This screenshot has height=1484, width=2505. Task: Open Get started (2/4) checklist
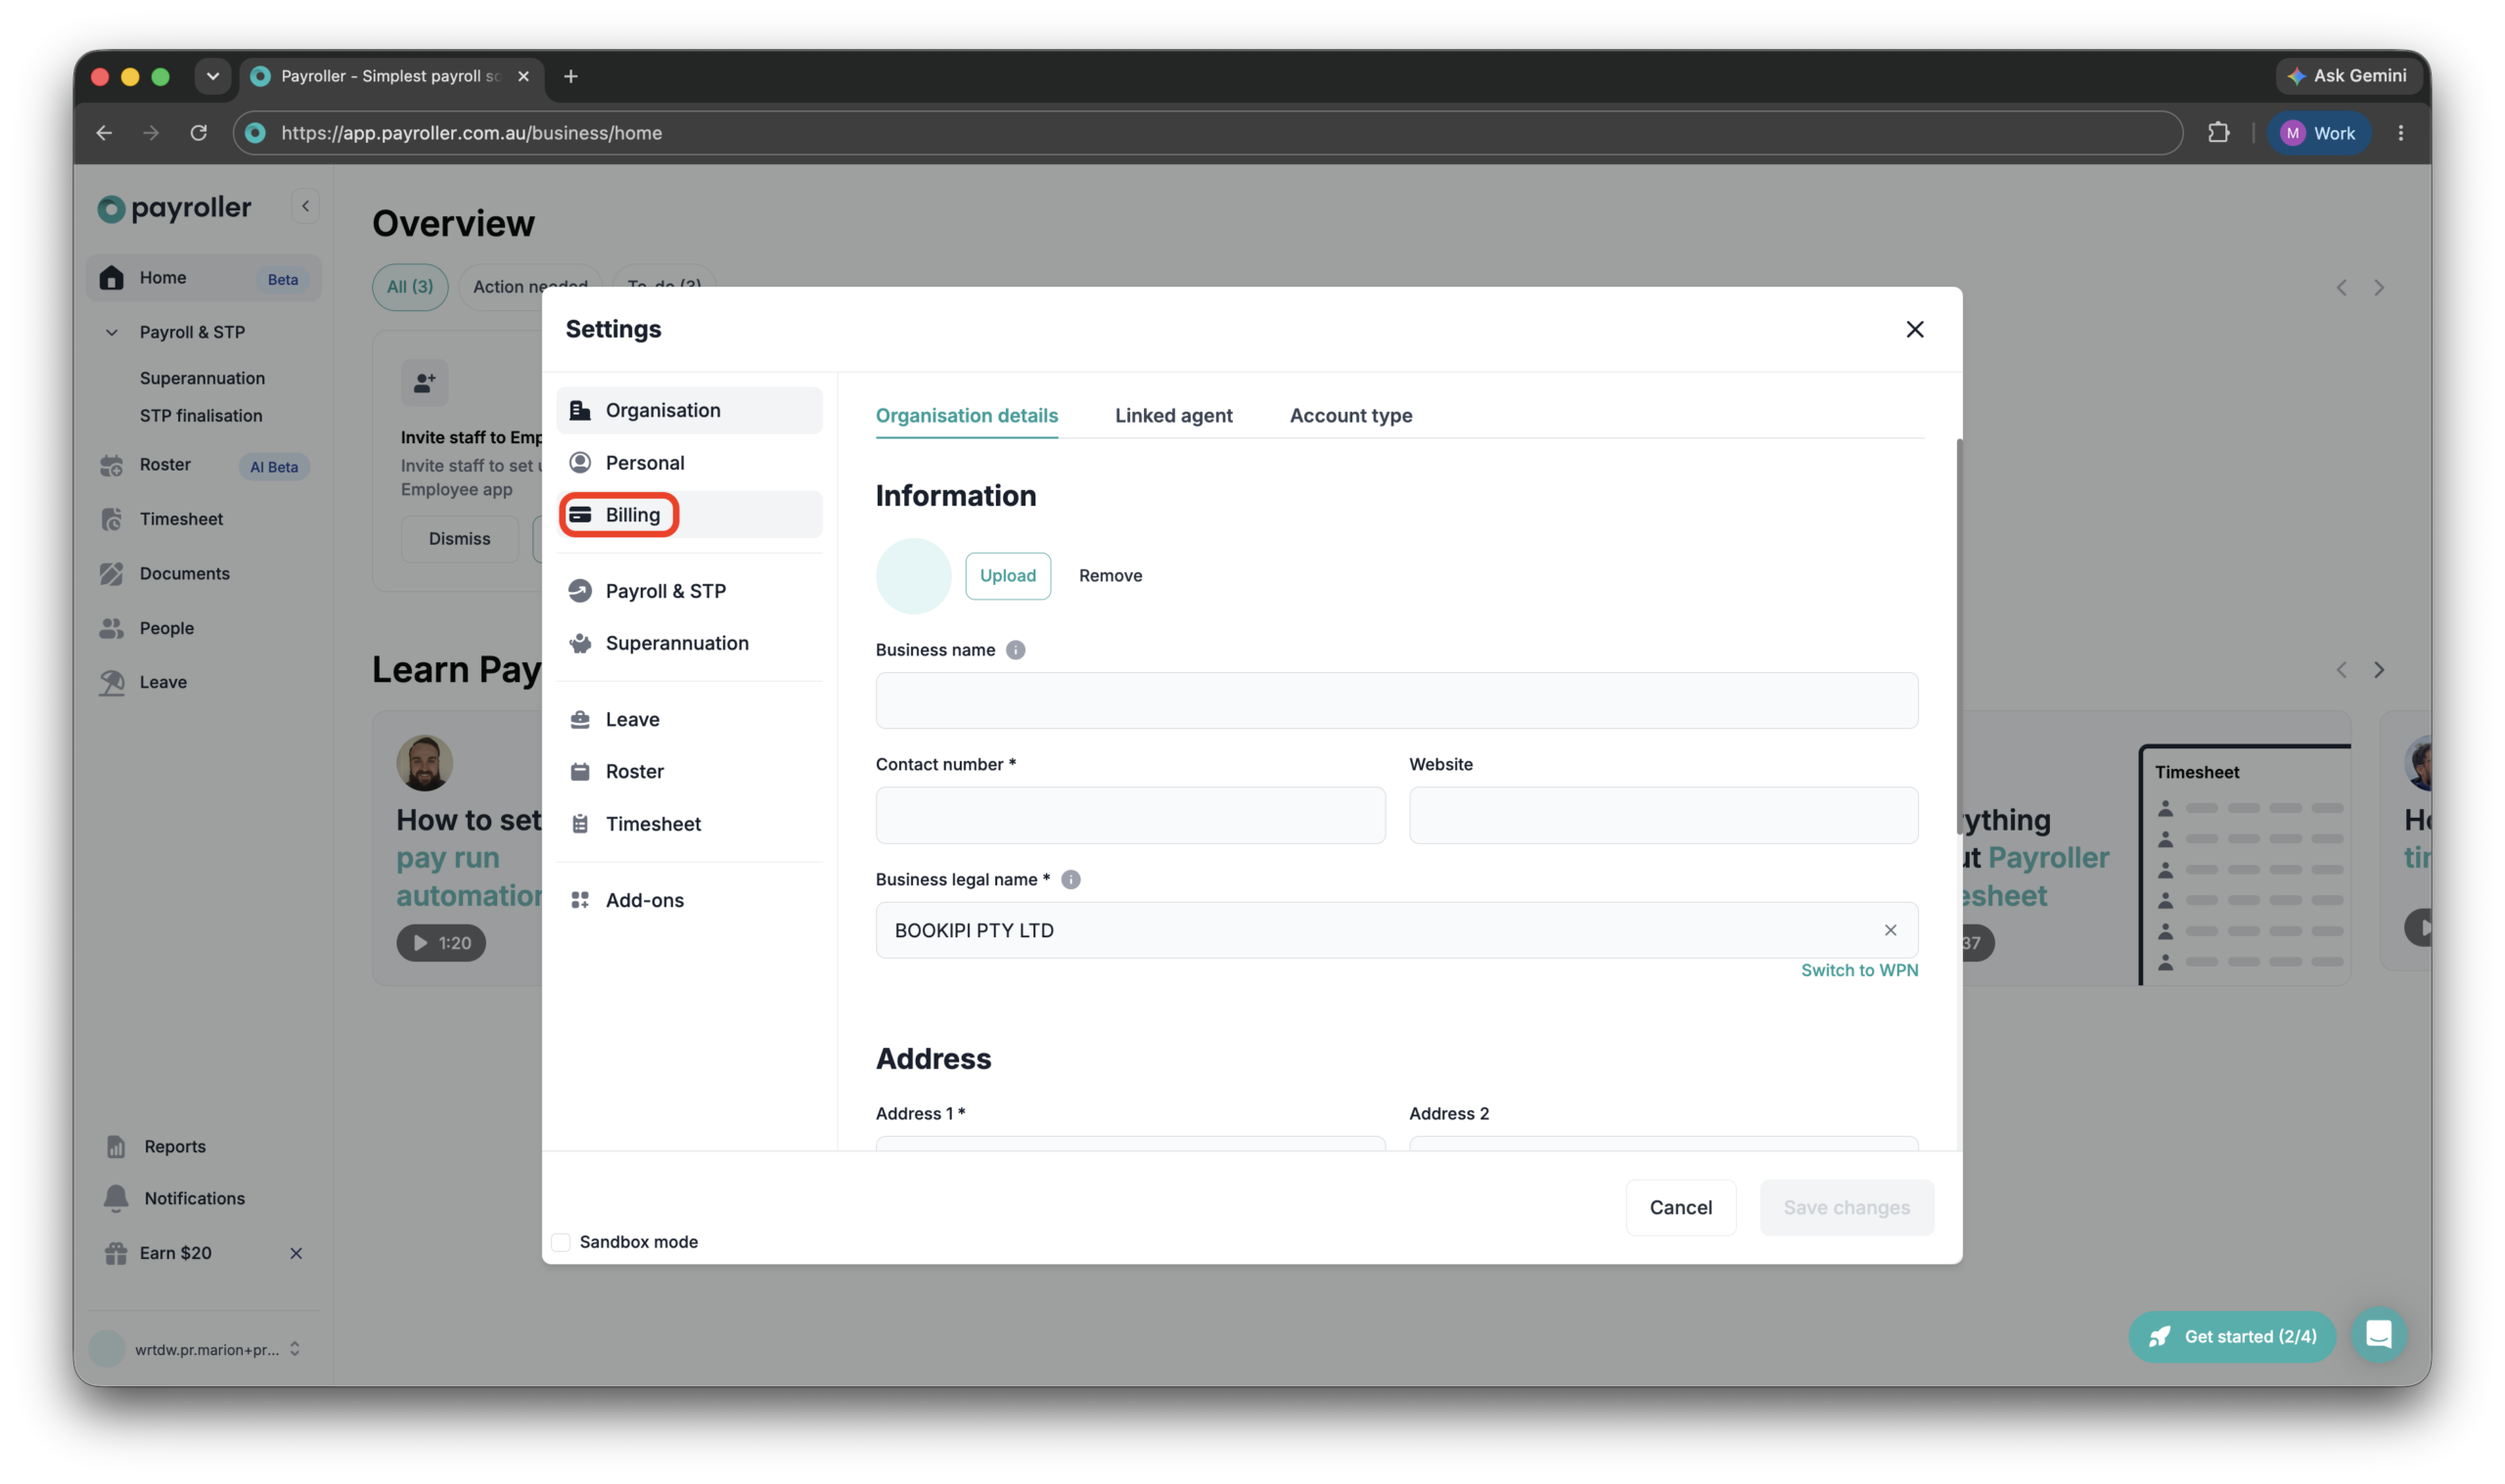click(x=2231, y=1336)
